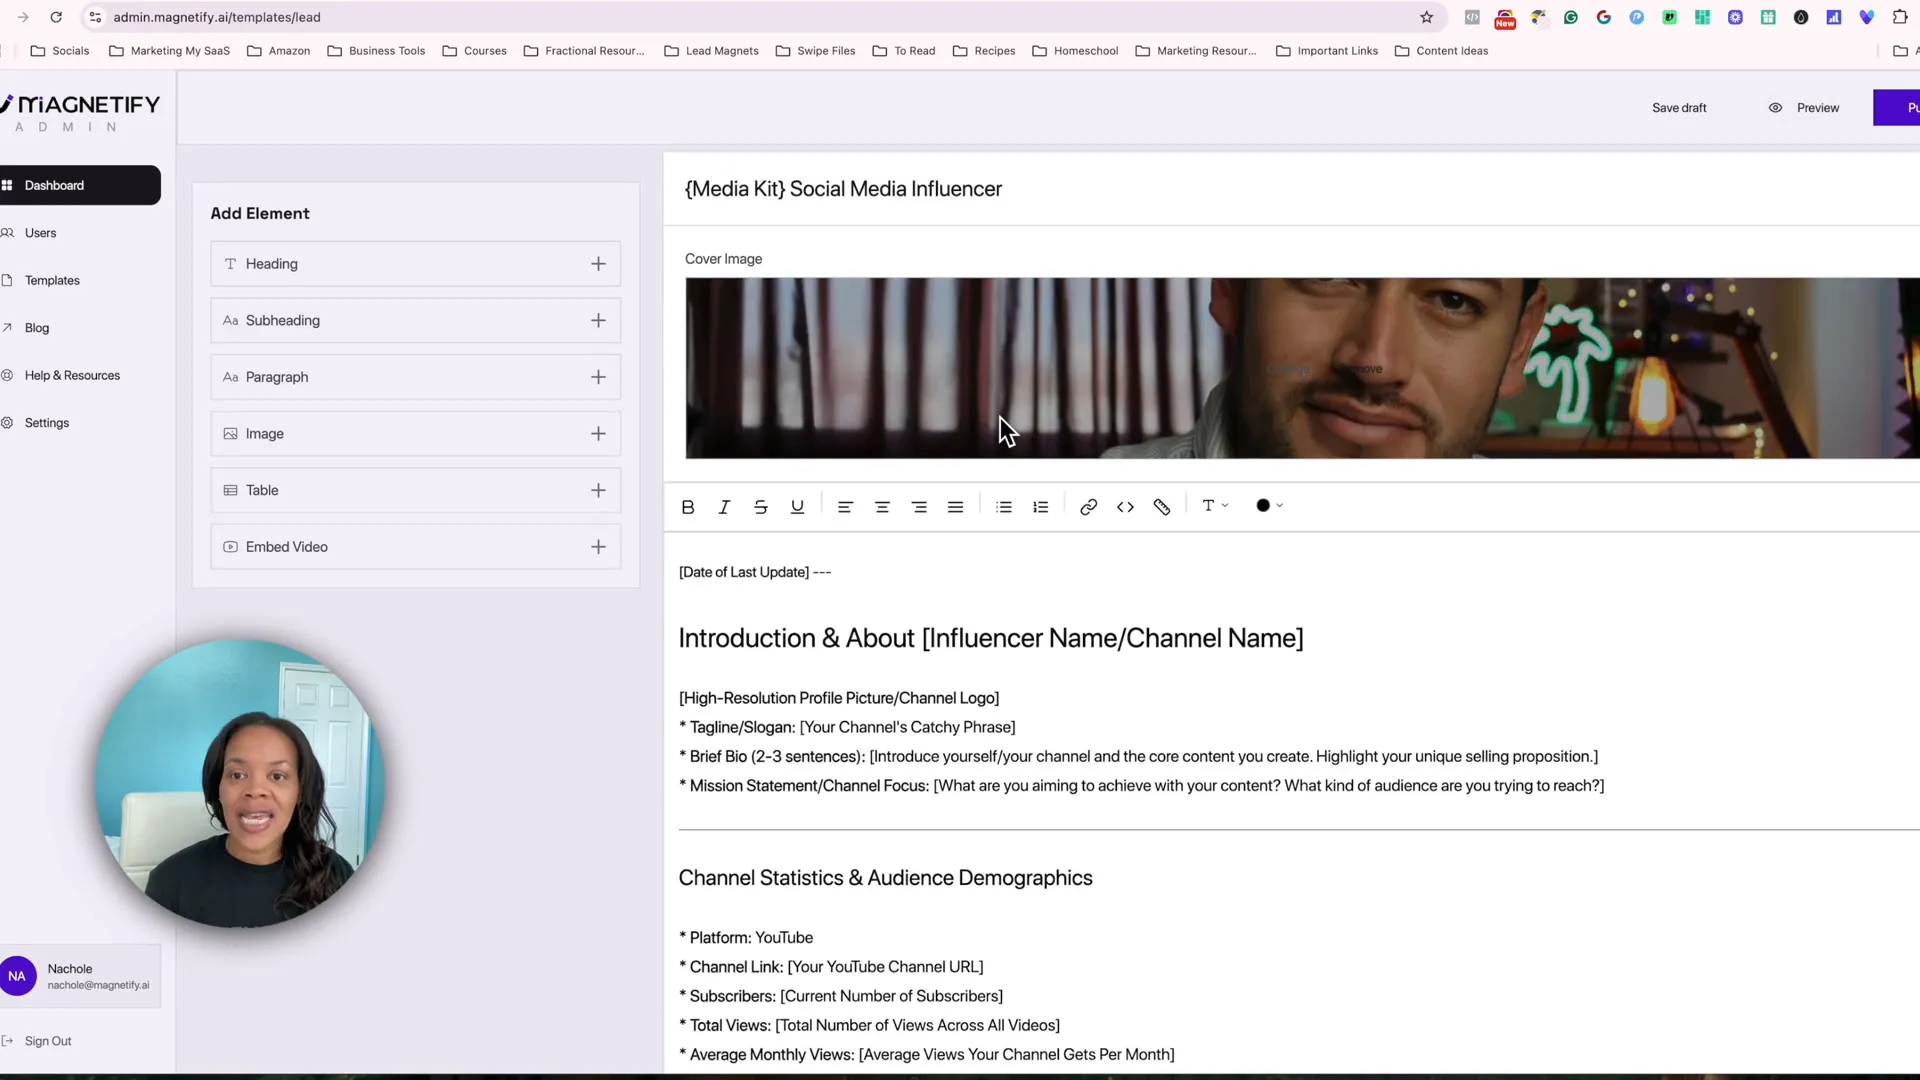Click the unlink icon in toolbar

tap(1162, 507)
